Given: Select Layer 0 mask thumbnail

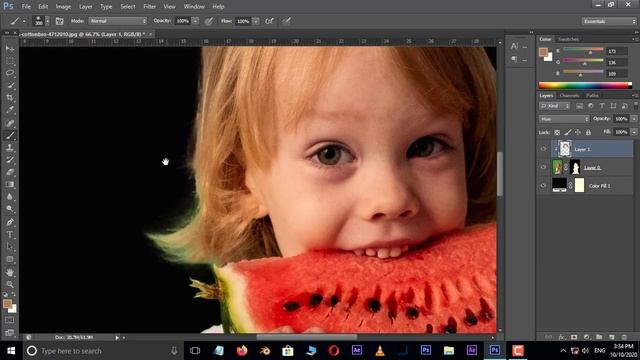Looking at the screenshot, I should pyautogui.click(x=575, y=167).
